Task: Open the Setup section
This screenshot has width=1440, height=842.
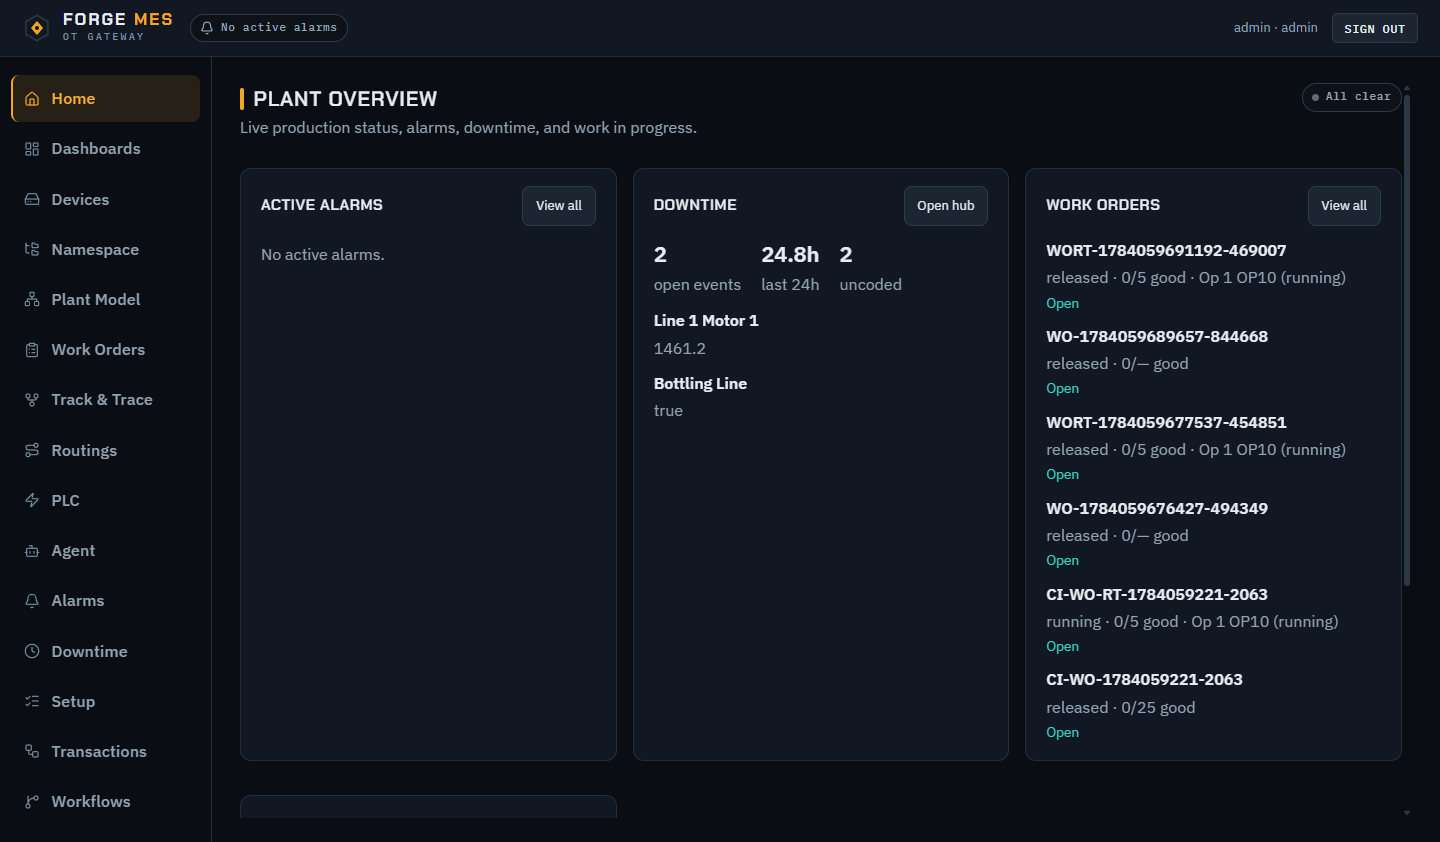Action: tap(106, 702)
